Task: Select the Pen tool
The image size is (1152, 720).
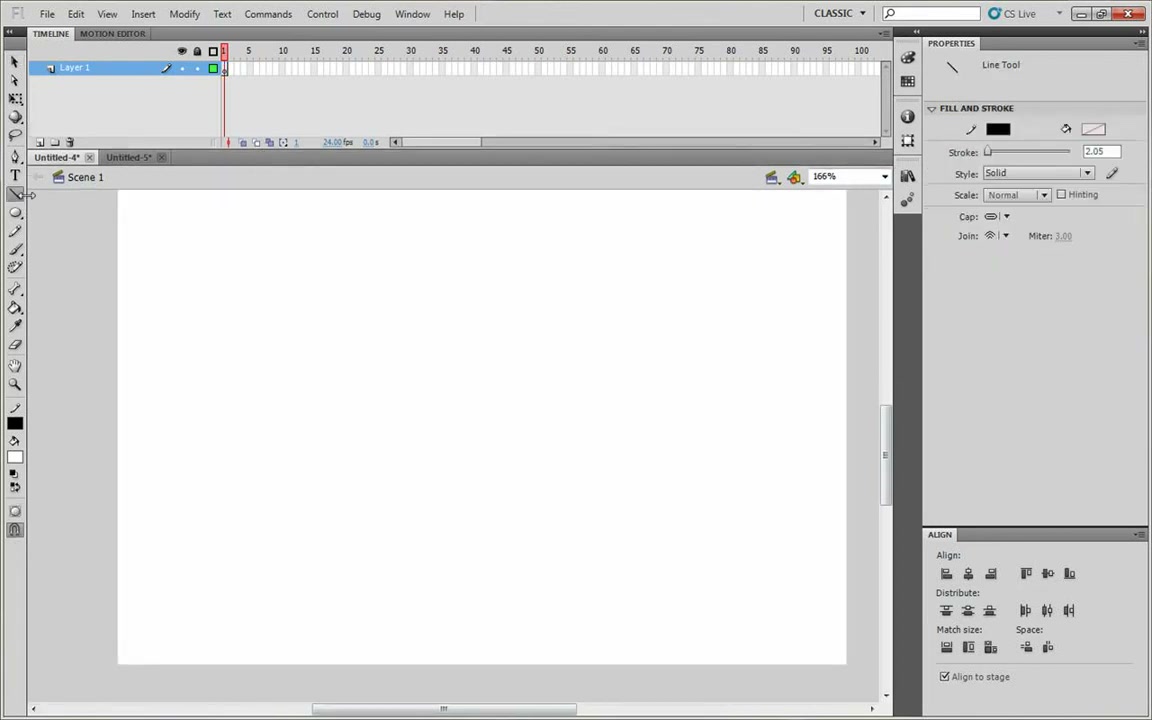Action: pyautogui.click(x=15, y=156)
